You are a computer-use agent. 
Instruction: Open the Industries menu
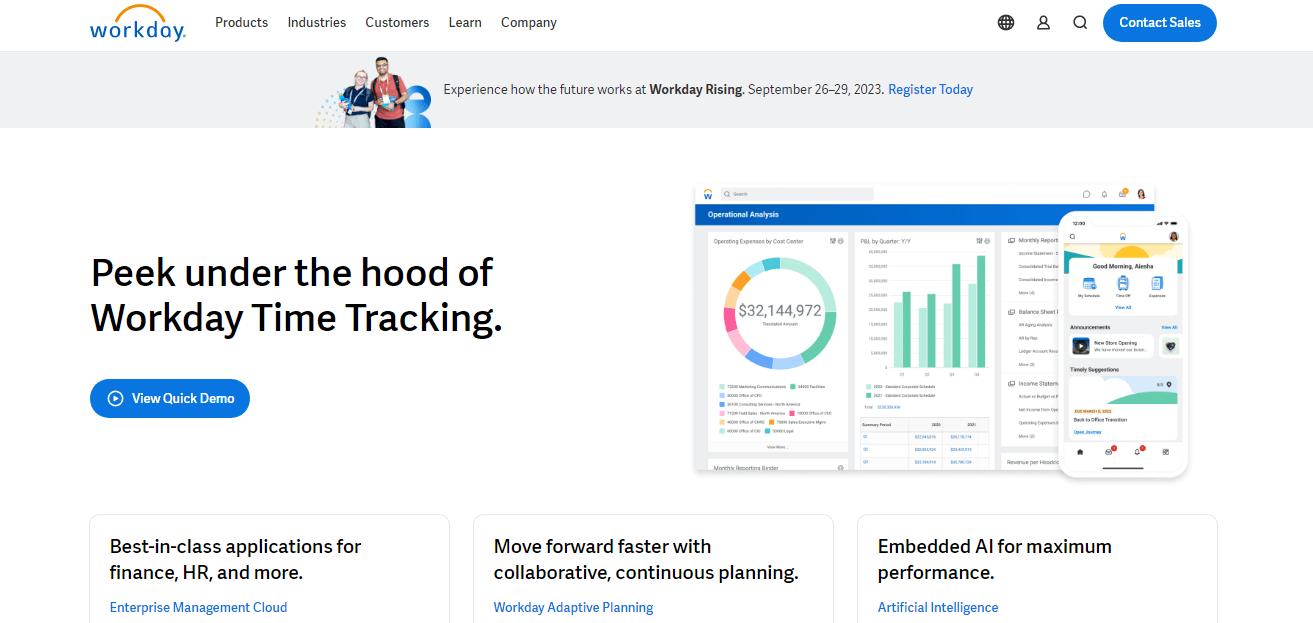tap(316, 22)
